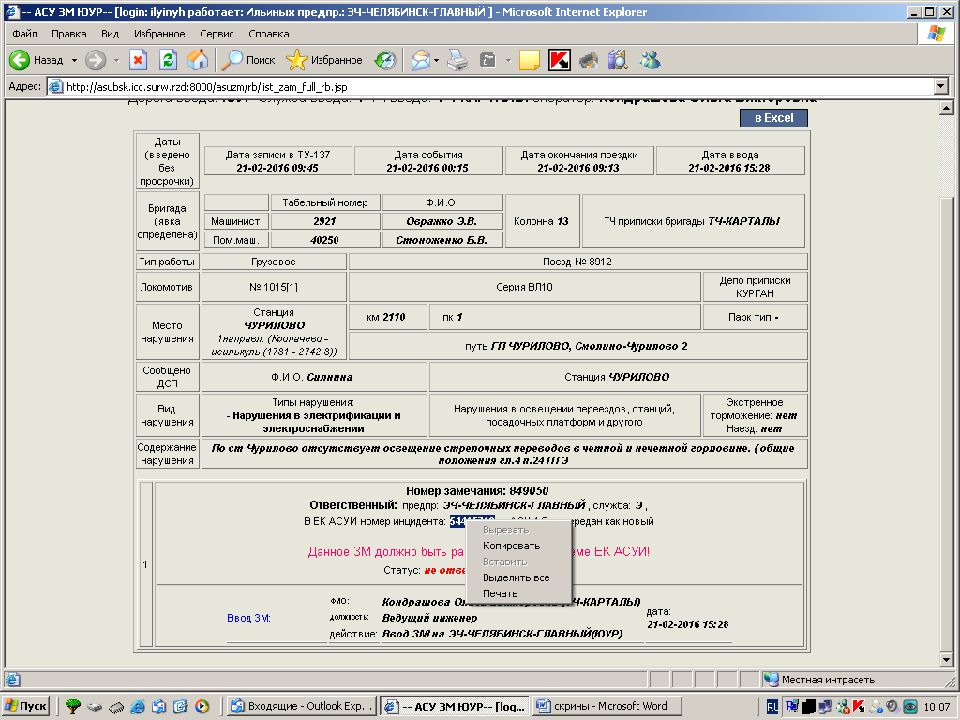Click the Станция ЧУРИЛОВО violation place cell
Screen dimensions: 960x720
[x=274, y=331]
